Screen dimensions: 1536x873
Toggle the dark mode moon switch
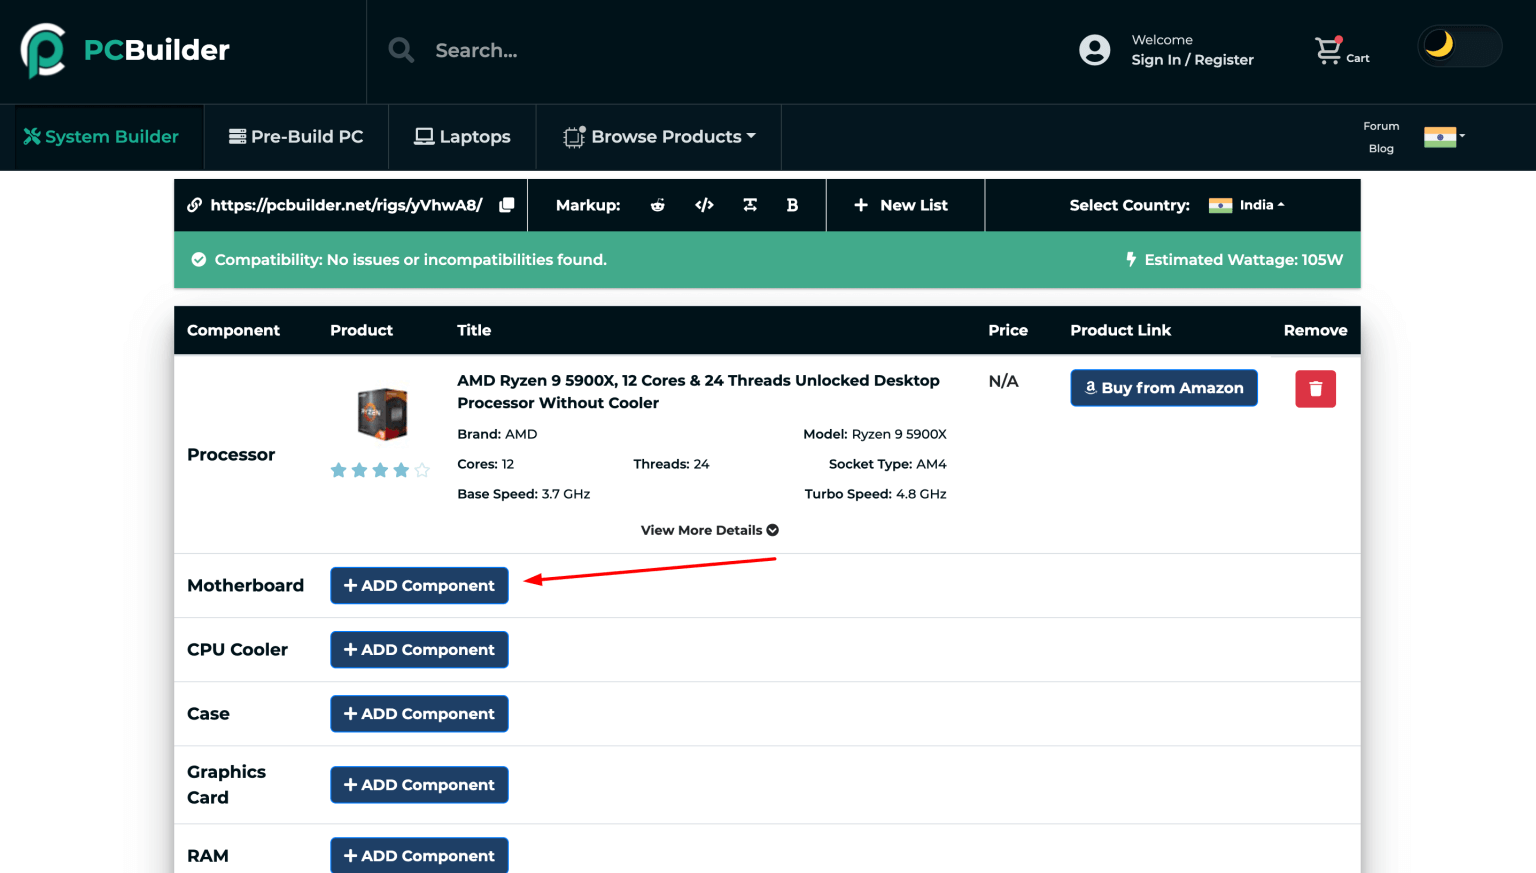(x=1458, y=46)
